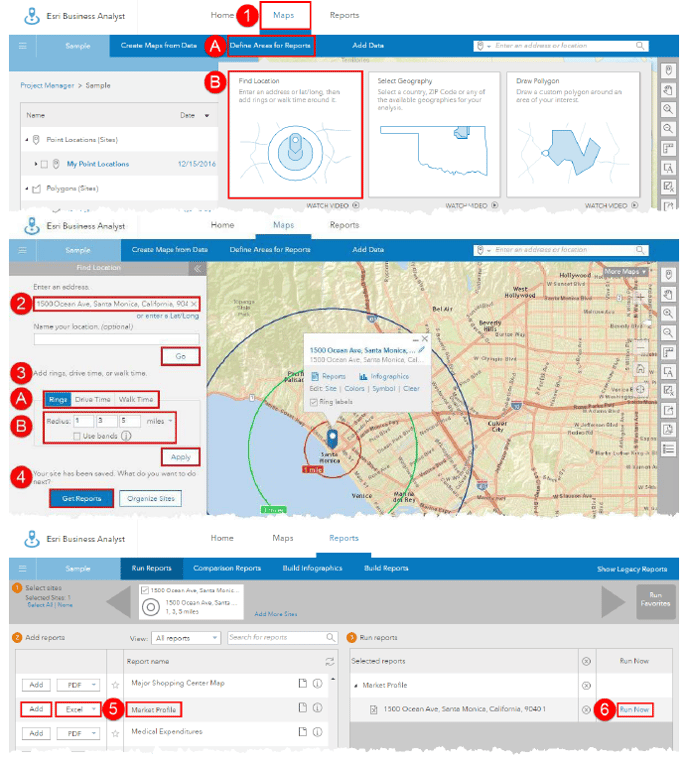Viewport: 688px width, 764px height.
Task: Open Maps tab on the Run Reports screen
Action: [283, 538]
